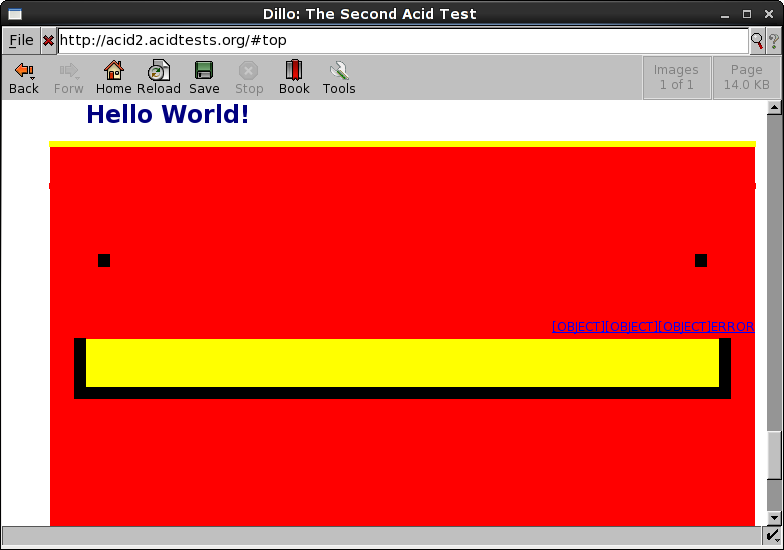784x550 pixels.
Task: Click the help question mark icon
Action: (773, 41)
